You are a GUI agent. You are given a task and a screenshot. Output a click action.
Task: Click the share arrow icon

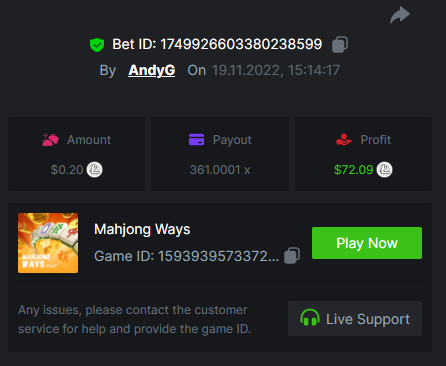[400, 15]
